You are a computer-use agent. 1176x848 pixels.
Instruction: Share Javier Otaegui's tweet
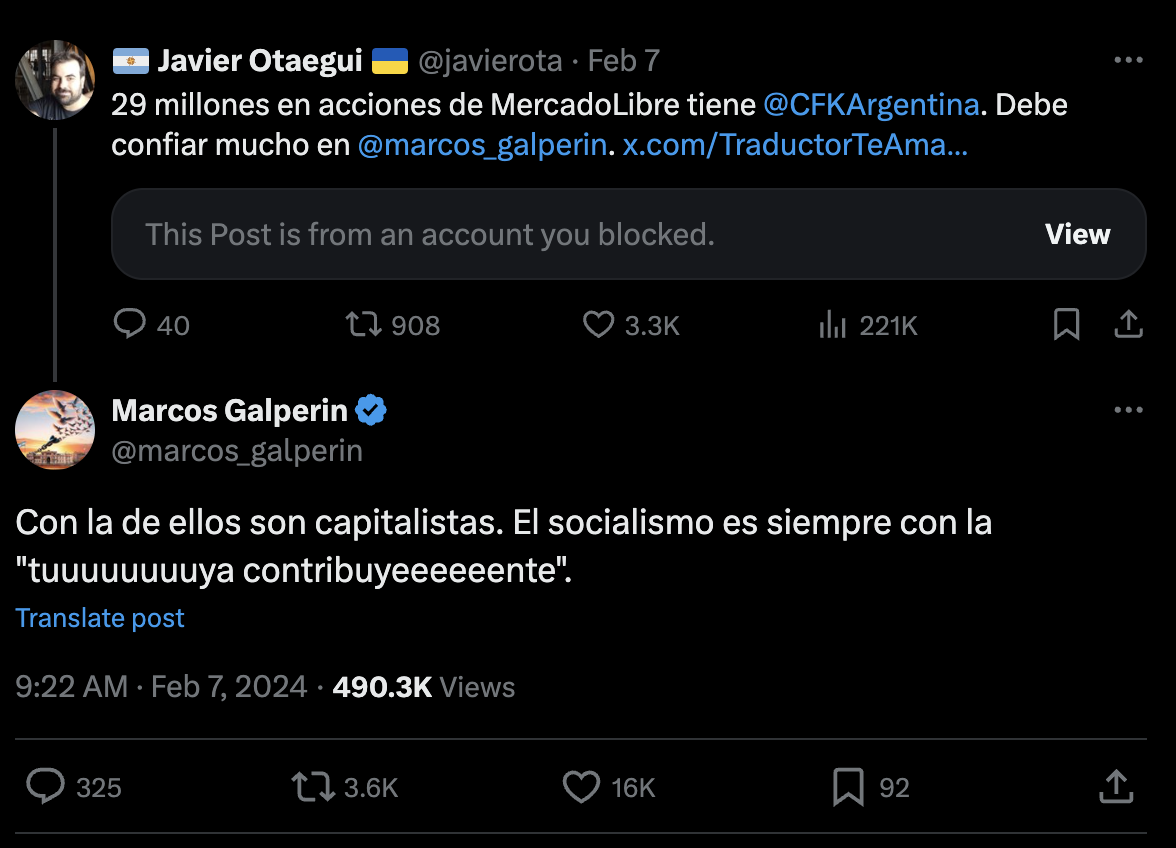[1129, 325]
